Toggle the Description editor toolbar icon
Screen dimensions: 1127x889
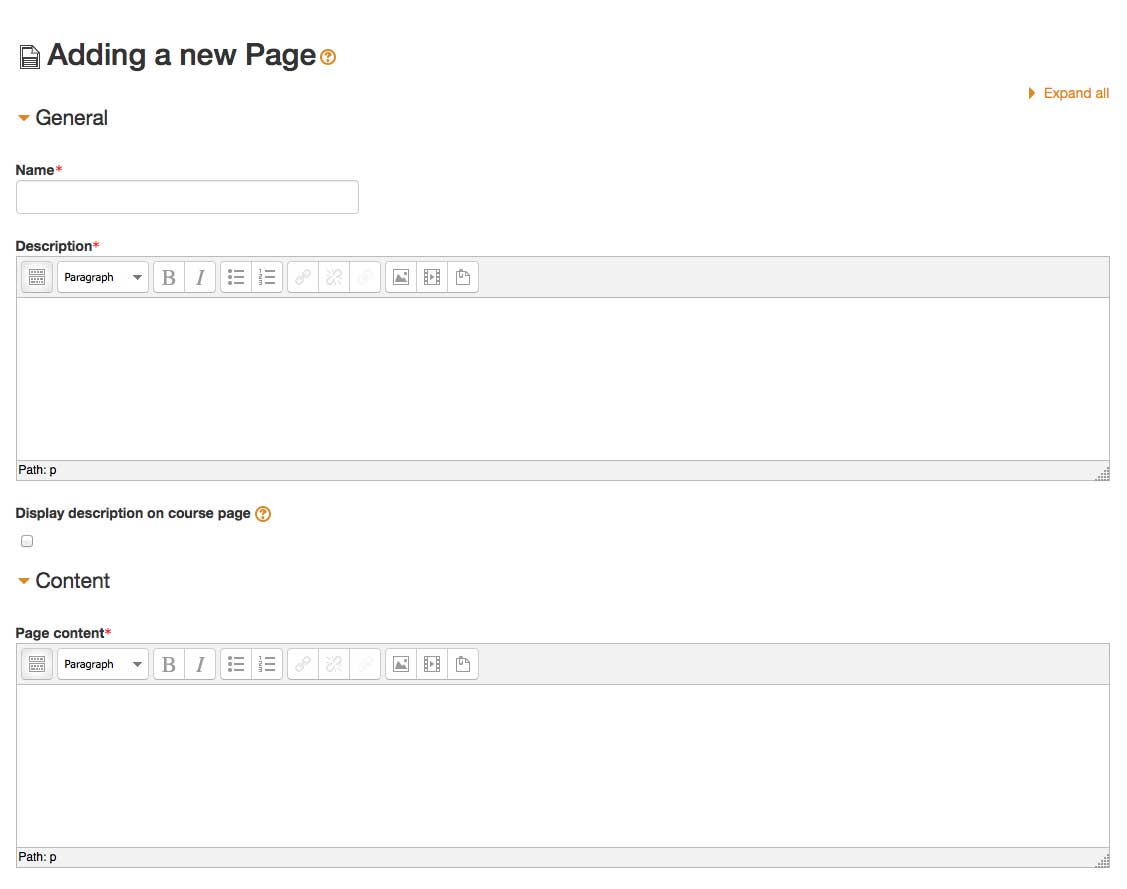(37, 277)
